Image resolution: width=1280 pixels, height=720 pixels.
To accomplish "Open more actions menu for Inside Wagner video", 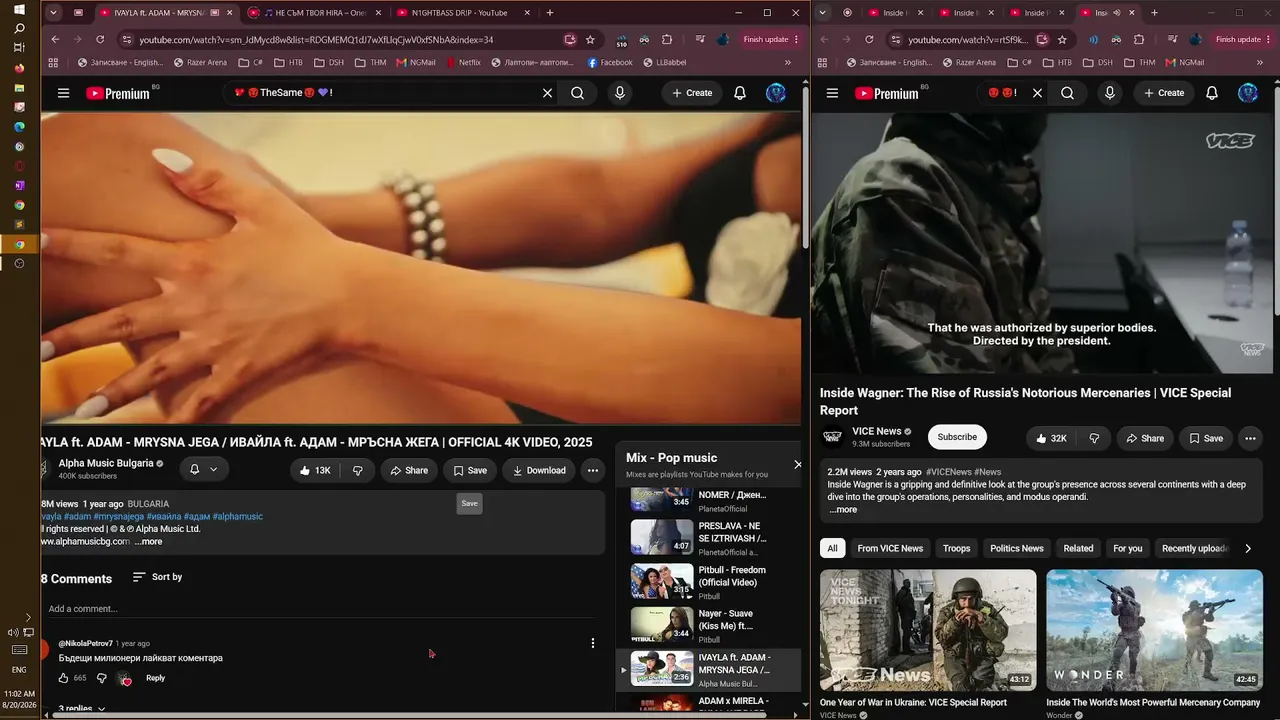I will point(1250,438).
